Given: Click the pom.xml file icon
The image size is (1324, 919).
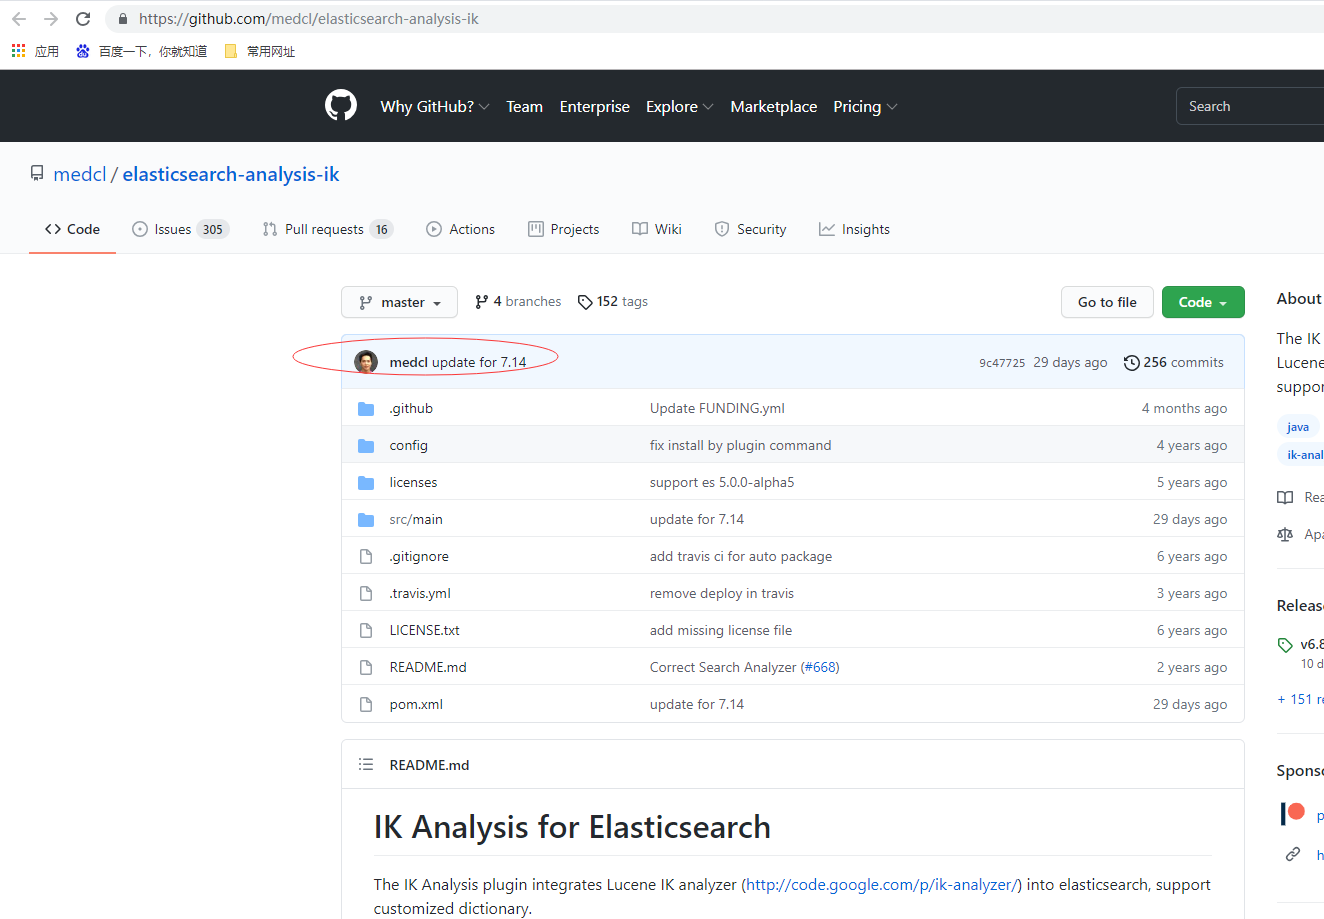Looking at the screenshot, I should [x=366, y=704].
